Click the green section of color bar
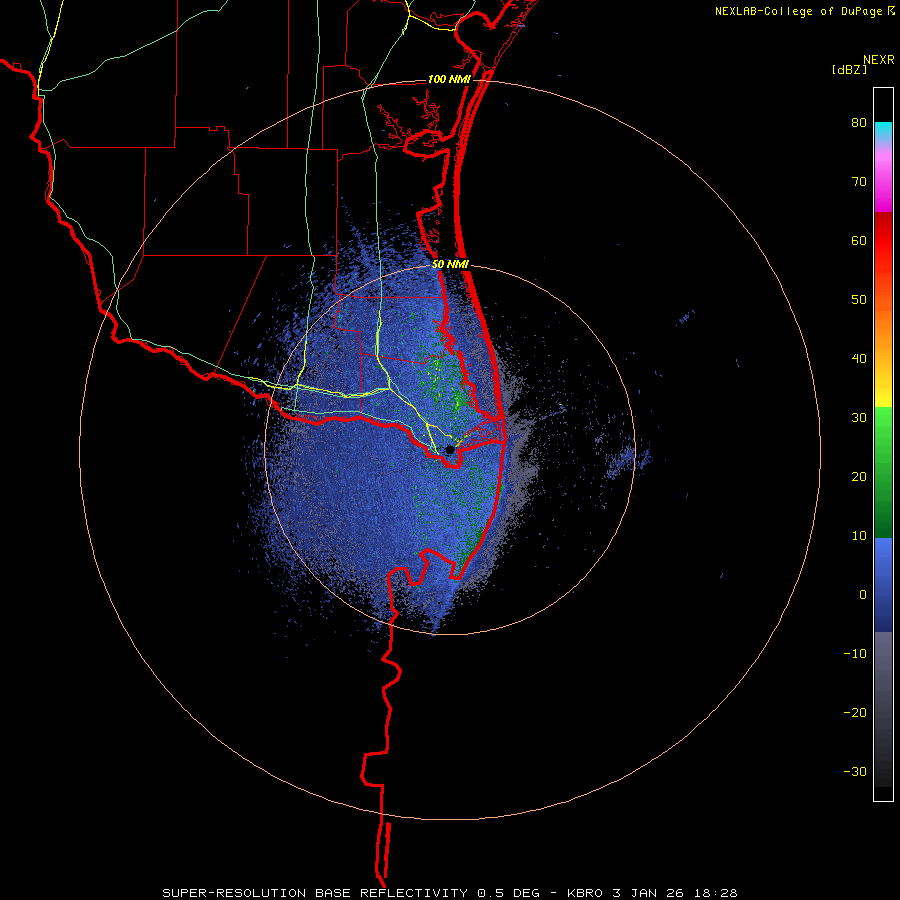The width and height of the screenshot is (900, 900). 883,472
